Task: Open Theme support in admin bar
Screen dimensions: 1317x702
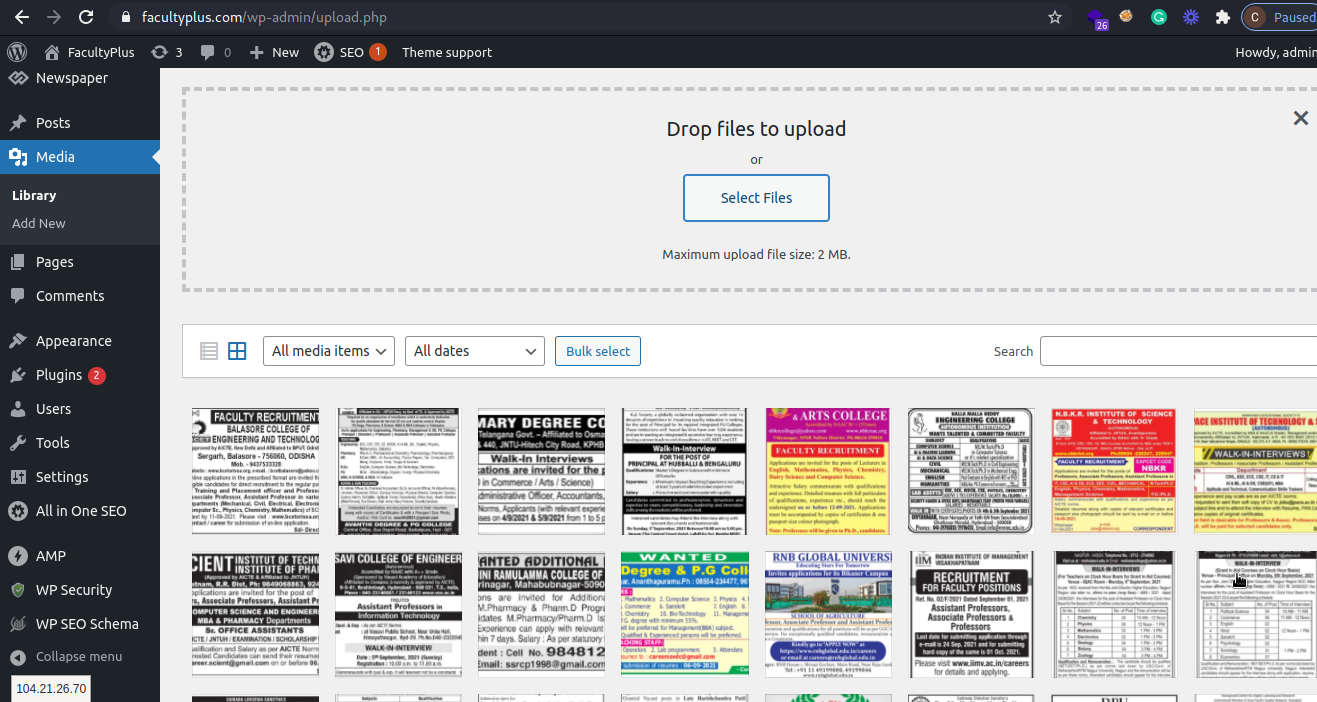Action: [447, 52]
